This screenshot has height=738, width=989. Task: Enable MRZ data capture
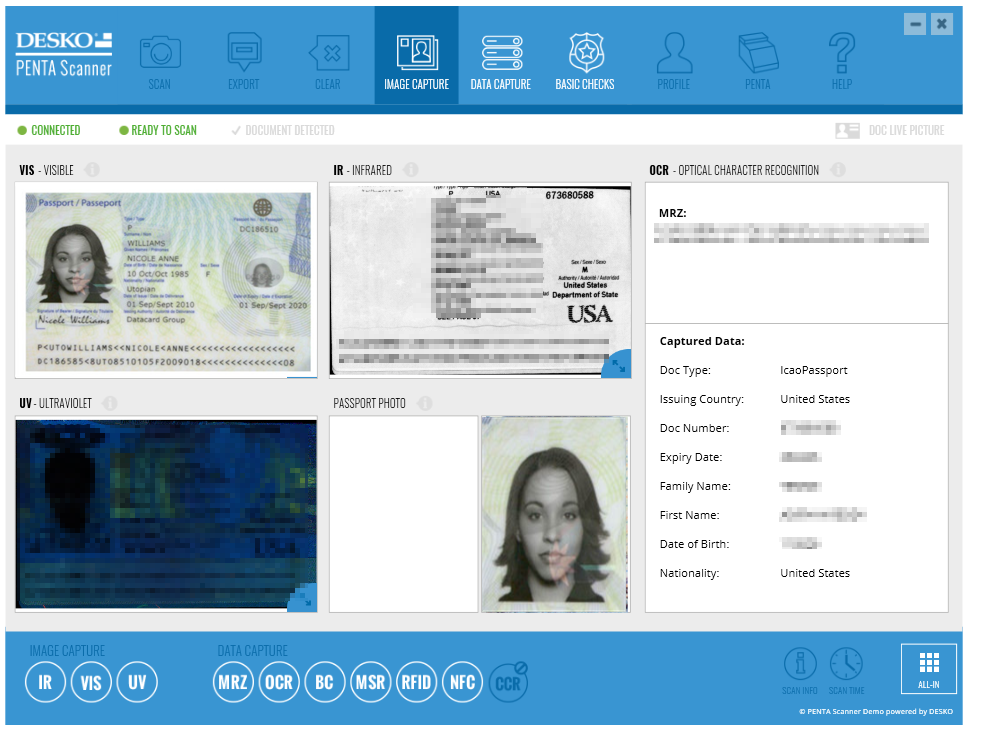pos(233,682)
